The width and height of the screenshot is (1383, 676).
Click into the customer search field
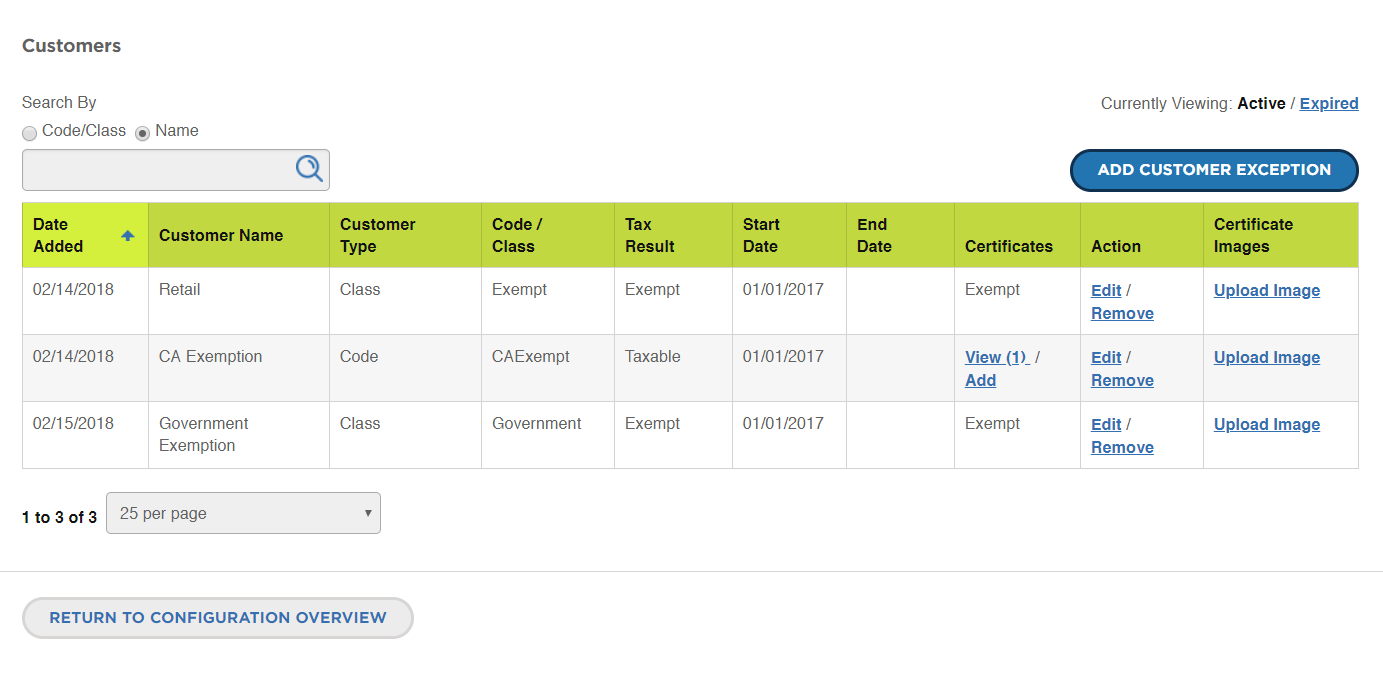click(158, 170)
